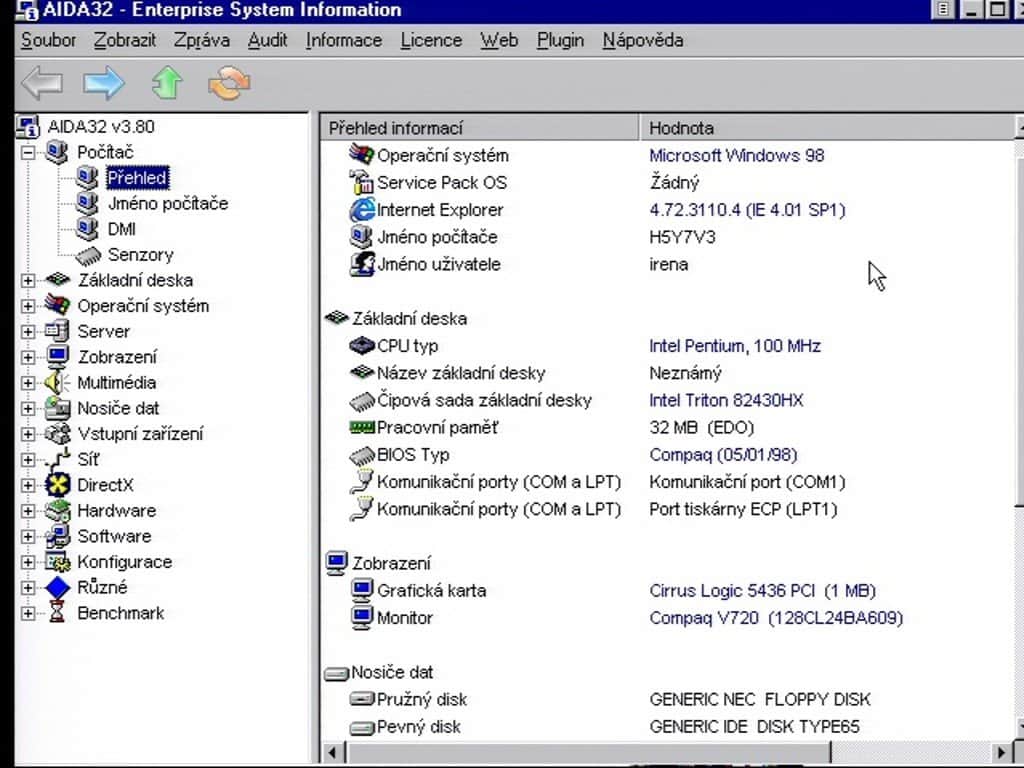Click the green Up arrow icon
1024x768 pixels.
pyautogui.click(x=167, y=83)
